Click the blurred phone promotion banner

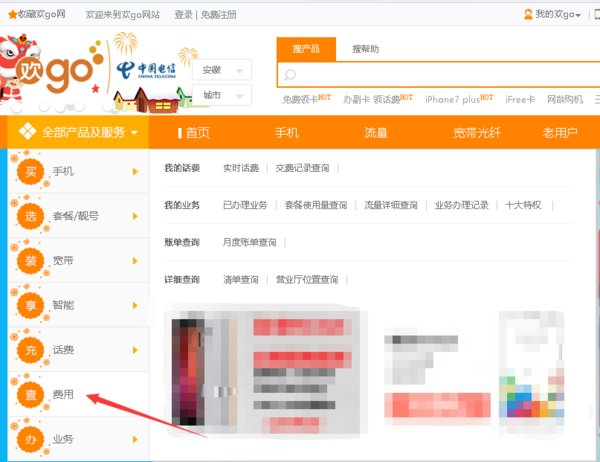coord(265,370)
